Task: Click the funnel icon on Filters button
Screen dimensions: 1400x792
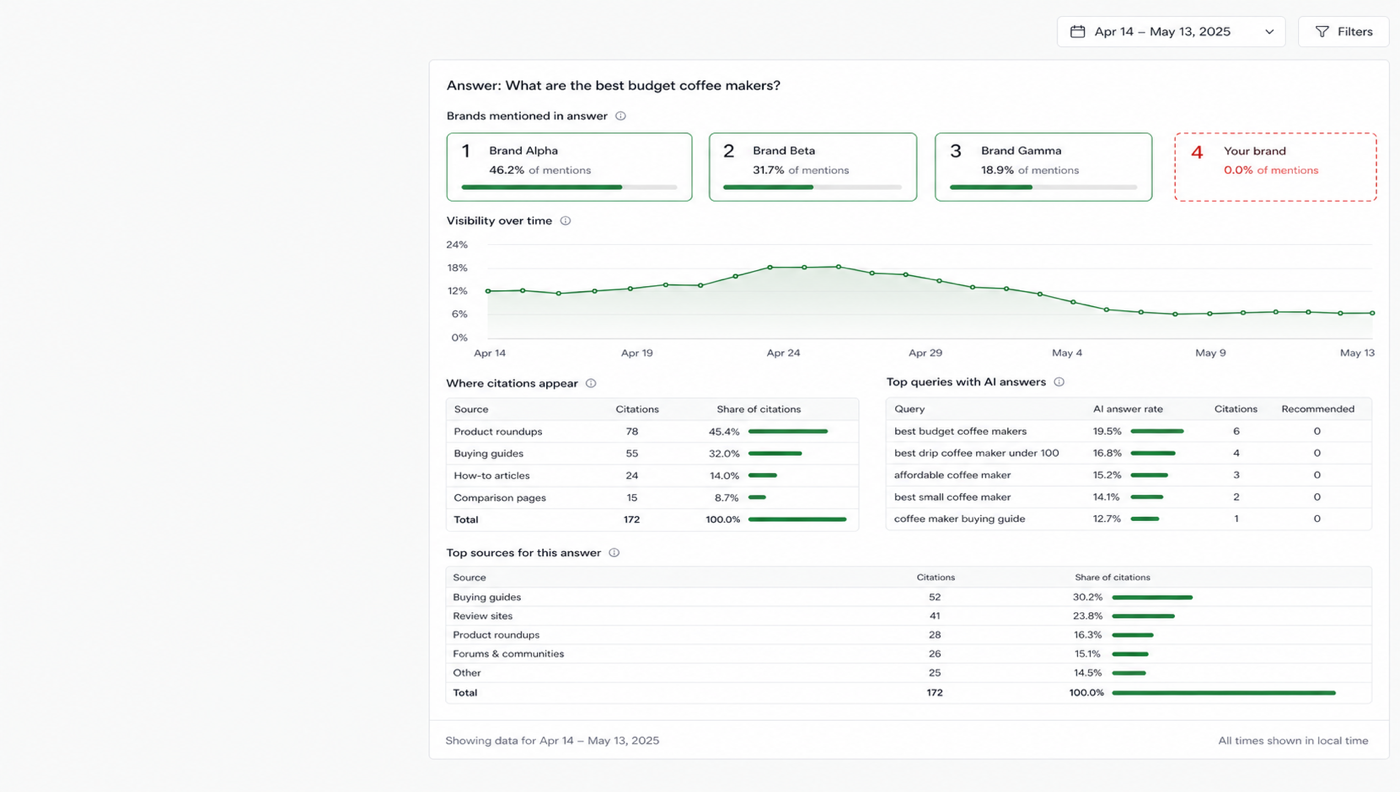Action: [x=1322, y=32]
